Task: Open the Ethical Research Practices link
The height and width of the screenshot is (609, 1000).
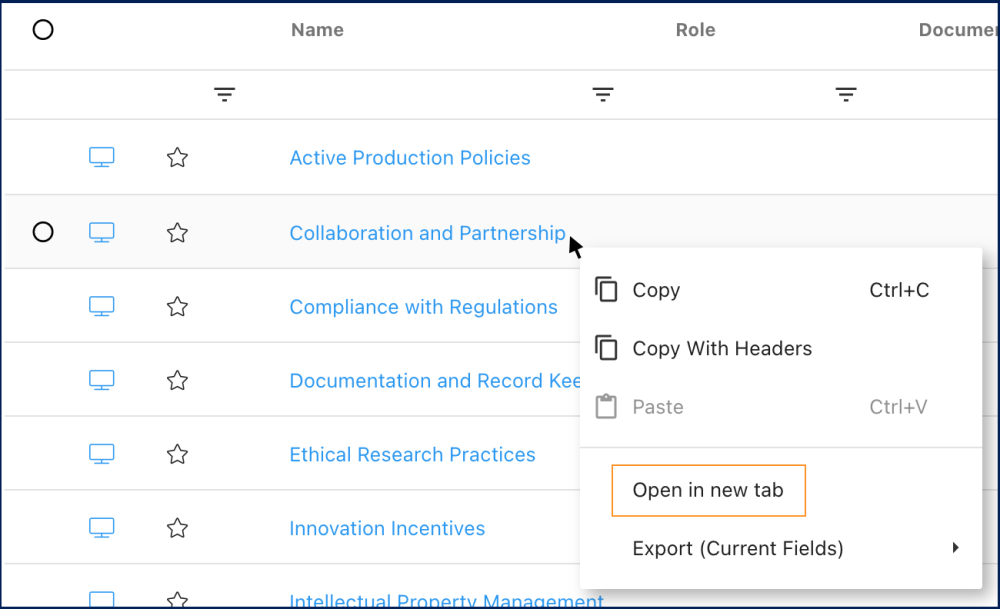Action: pos(412,455)
